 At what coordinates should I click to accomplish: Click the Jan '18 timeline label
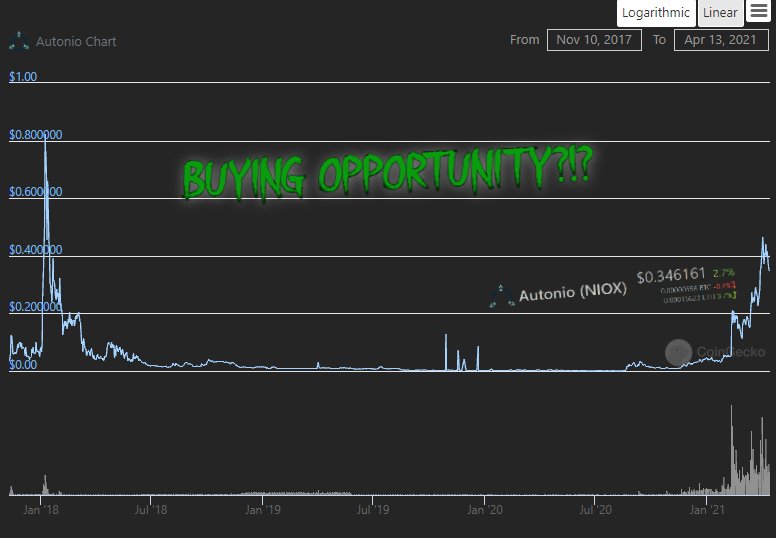[x=41, y=510]
